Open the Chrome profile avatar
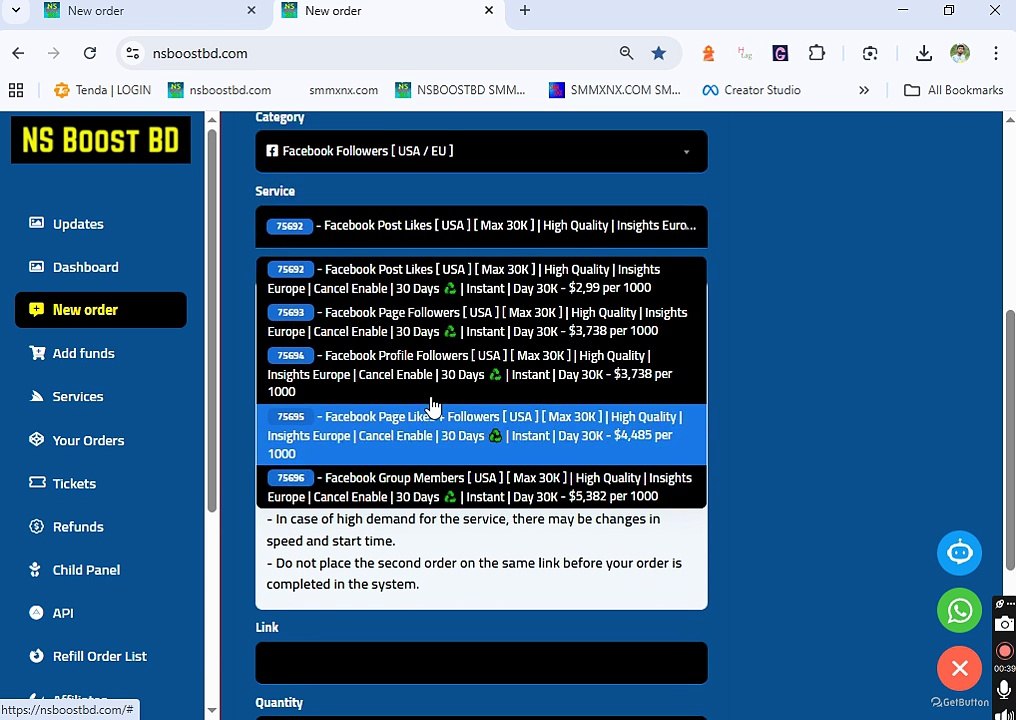Screen dimensions: 1016x720 960,53
